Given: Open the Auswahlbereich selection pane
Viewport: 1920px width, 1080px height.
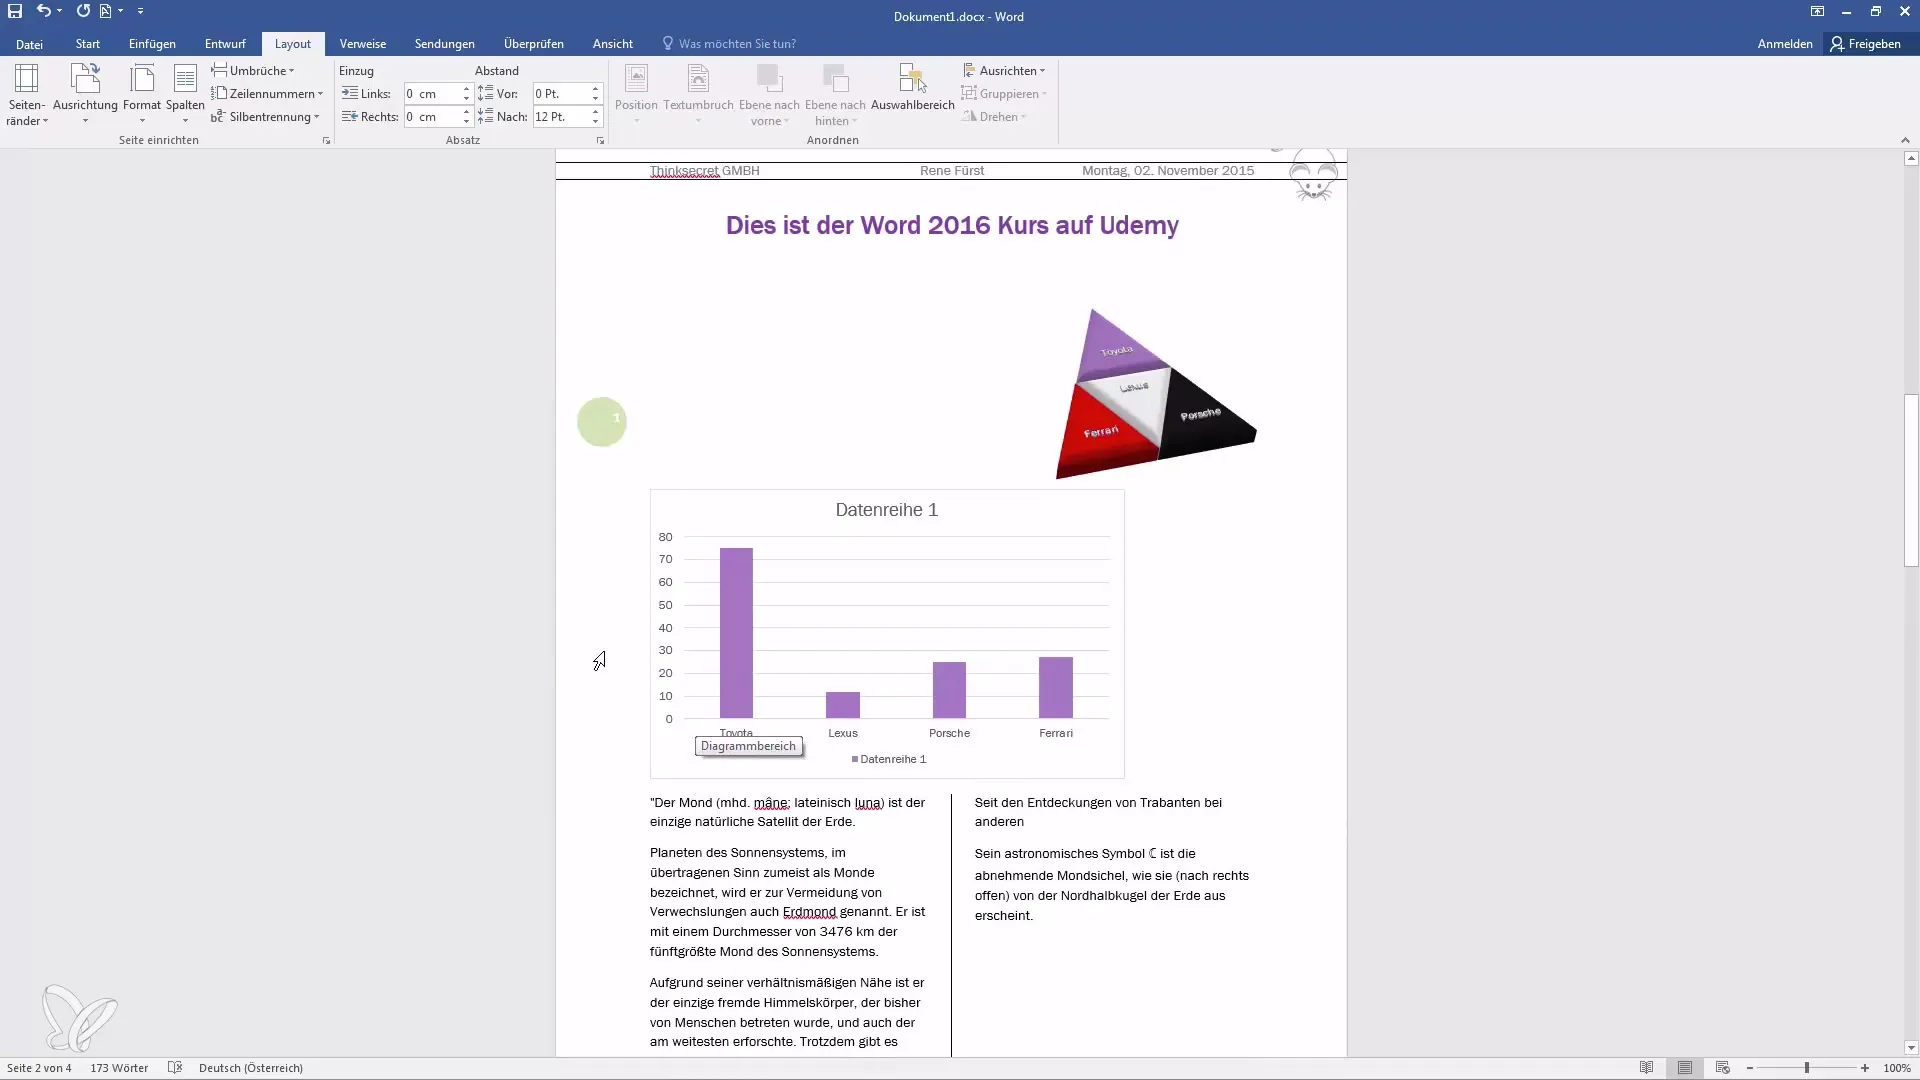Looking at the screenshot, I should tap(912, 88).
